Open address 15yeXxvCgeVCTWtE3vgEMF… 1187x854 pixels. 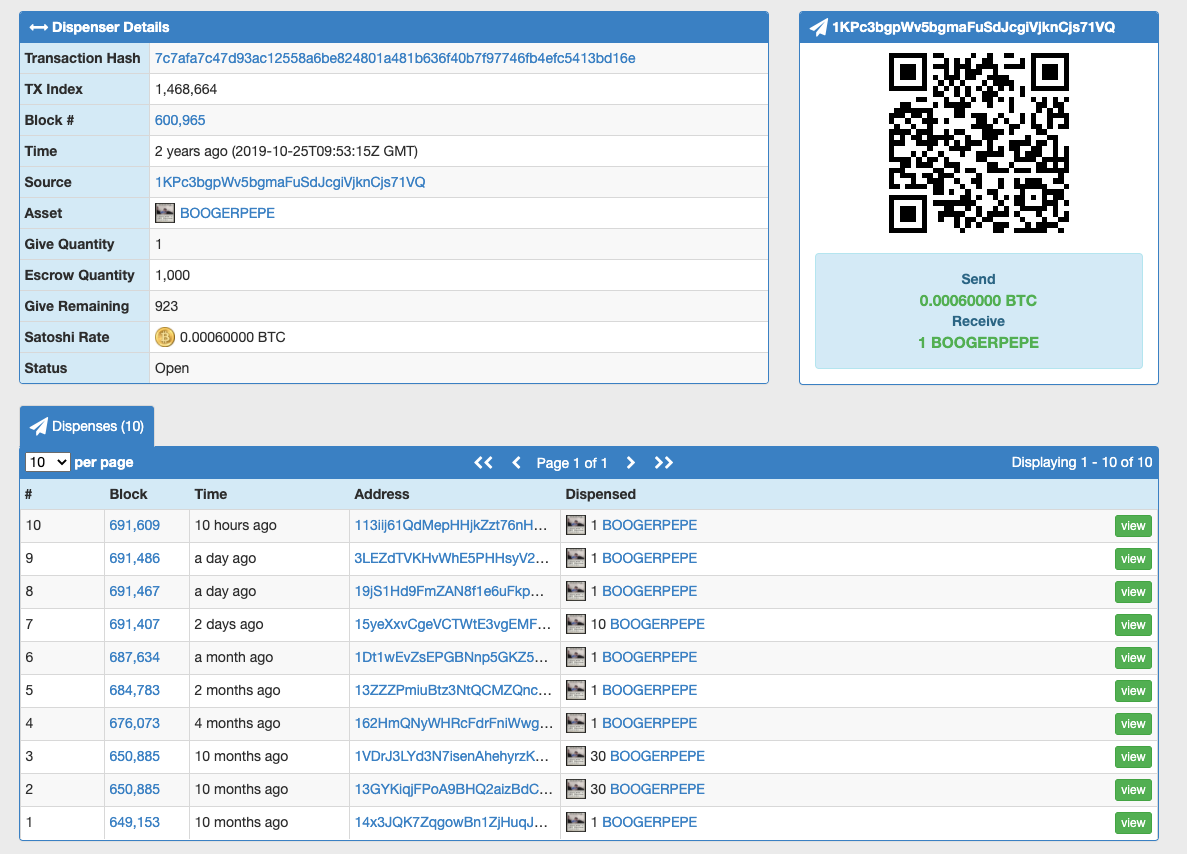tap(453, 625)
